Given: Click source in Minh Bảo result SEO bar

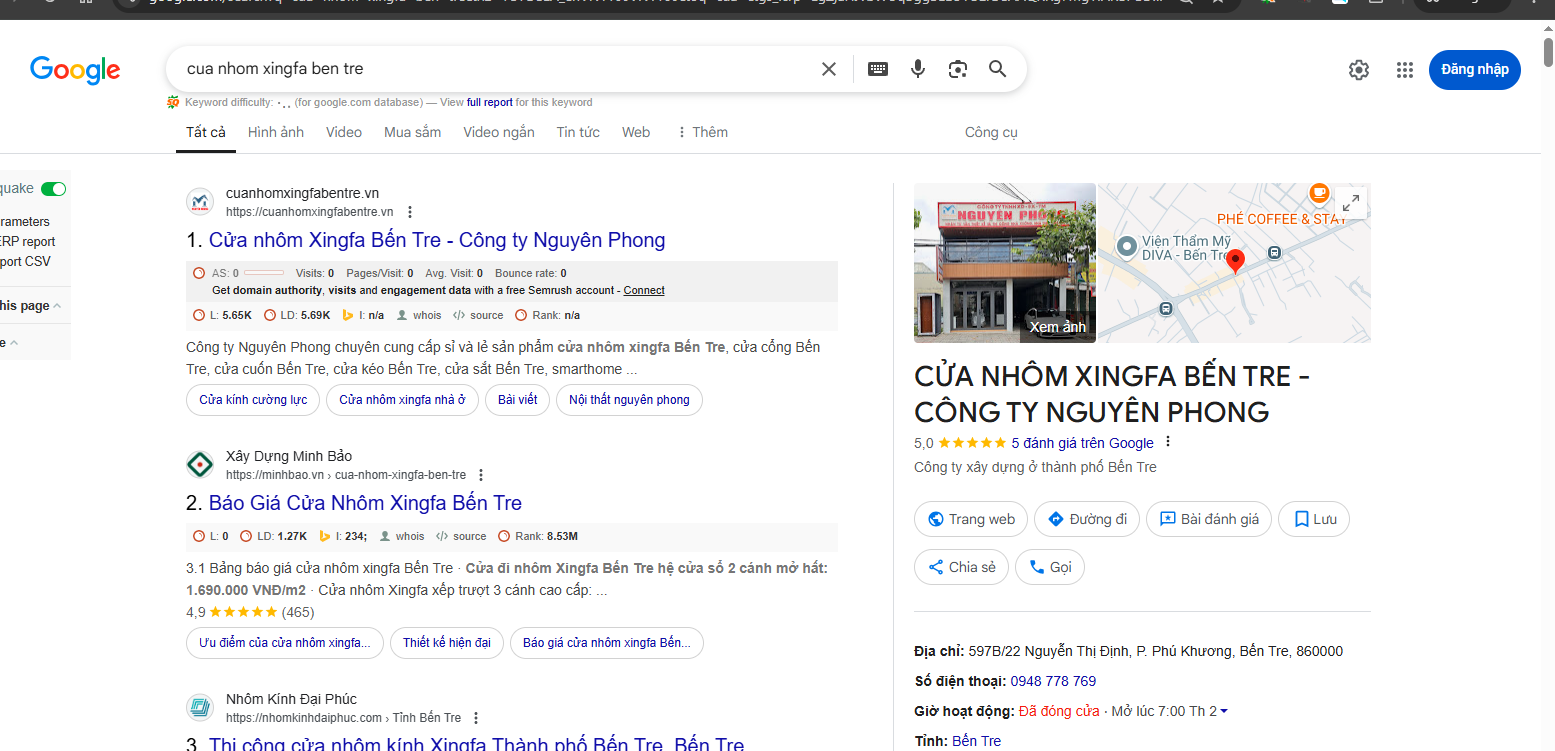Looking at the screenshot, I should (461, 536).
